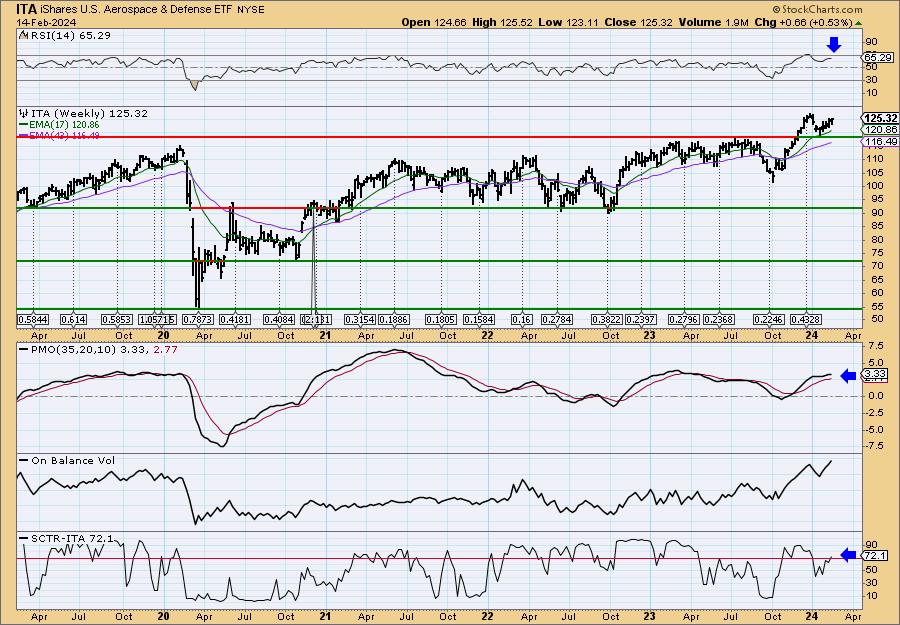Click the 116.49 EMA tag on the right axis

pos(880,141)
